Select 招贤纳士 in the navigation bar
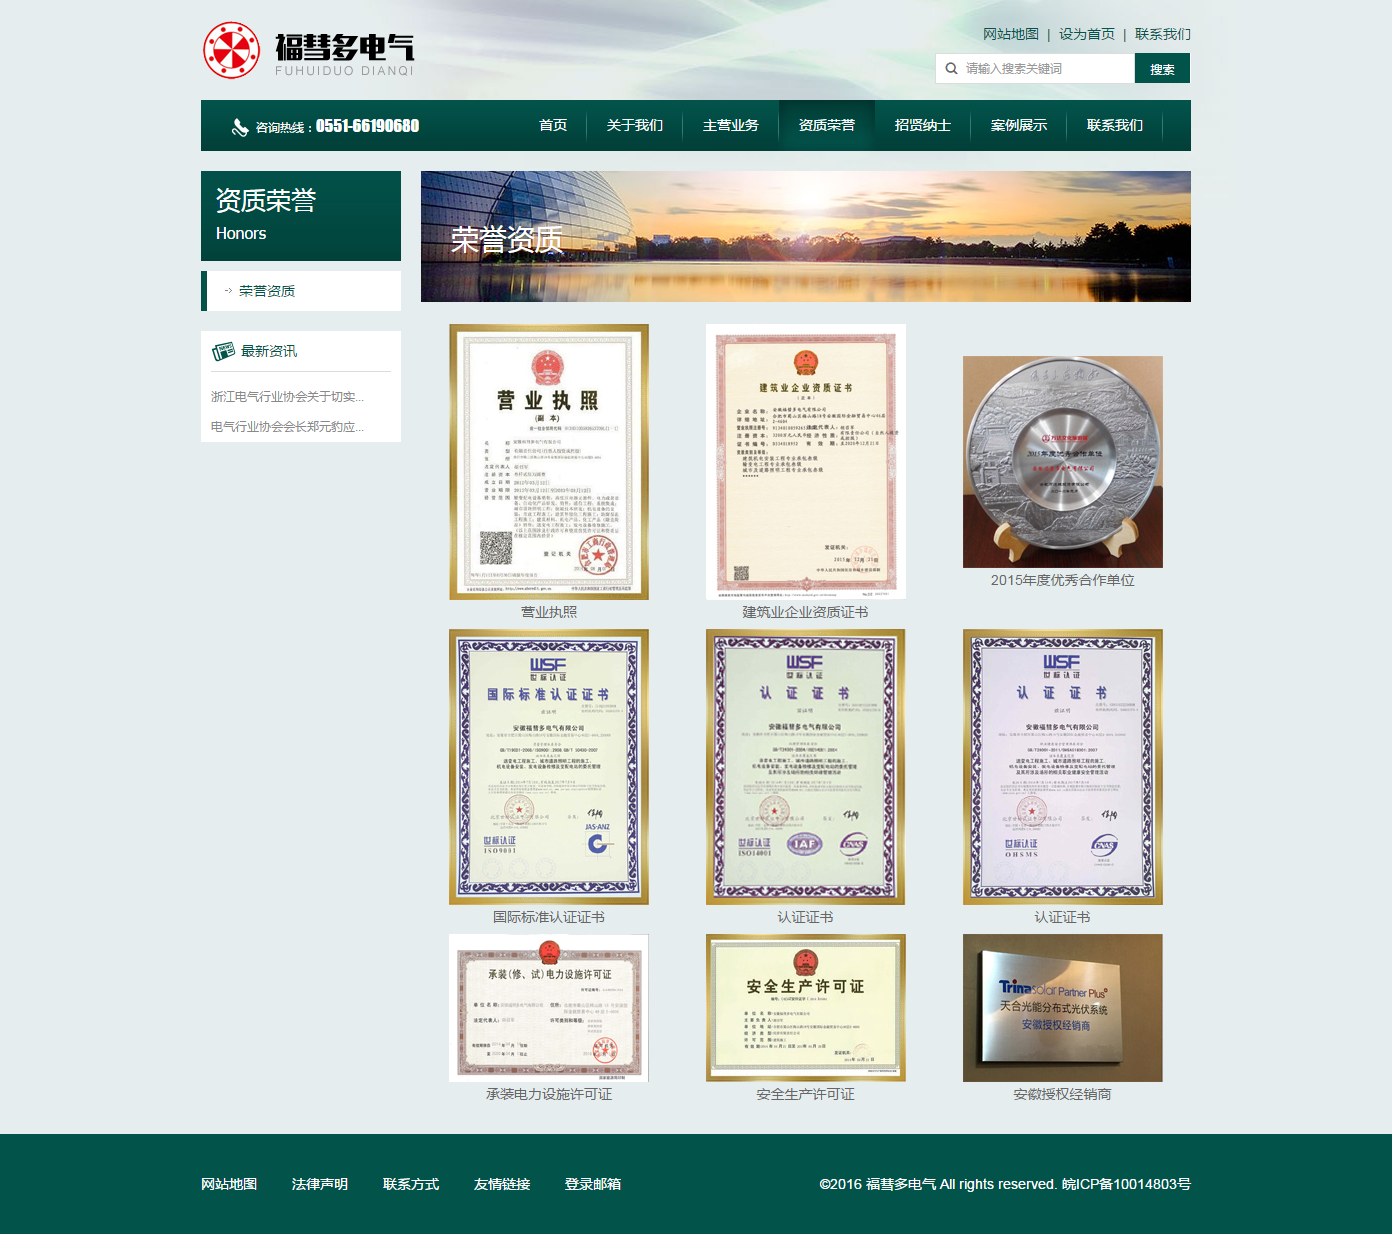 (922, 126)
